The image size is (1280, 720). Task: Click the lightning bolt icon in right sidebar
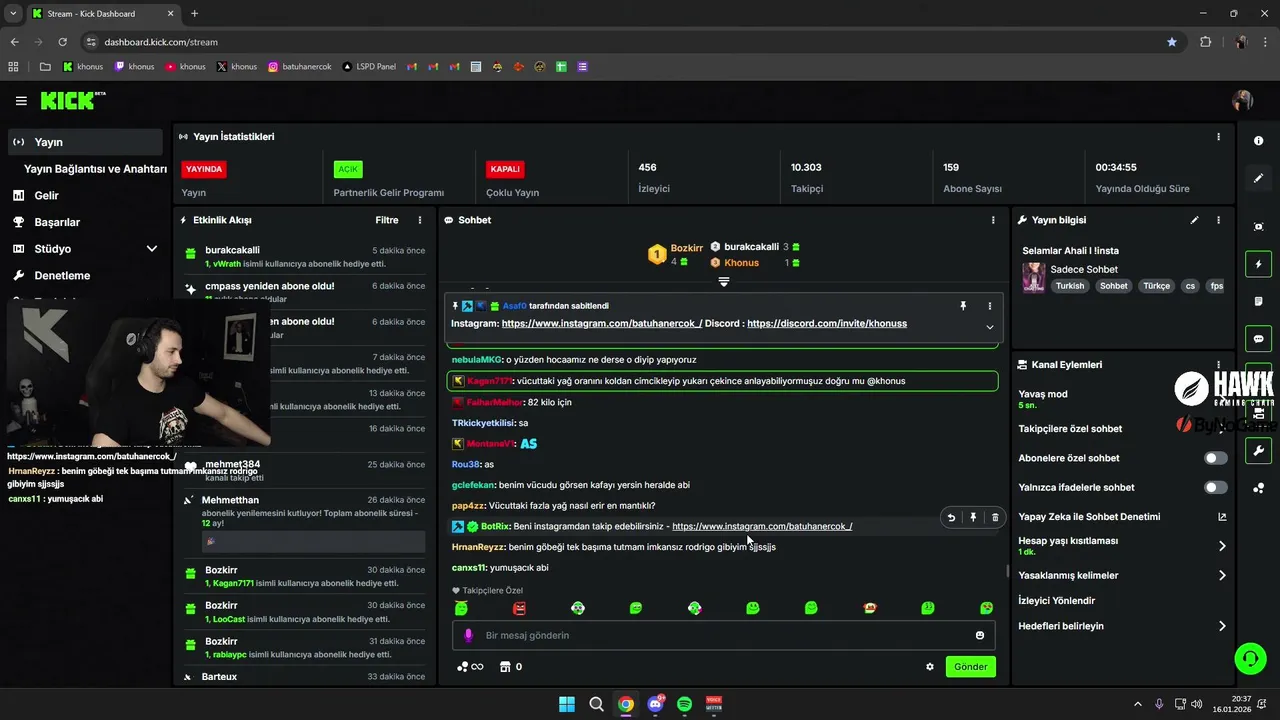pyautogui.click(x=1259, y=264)
